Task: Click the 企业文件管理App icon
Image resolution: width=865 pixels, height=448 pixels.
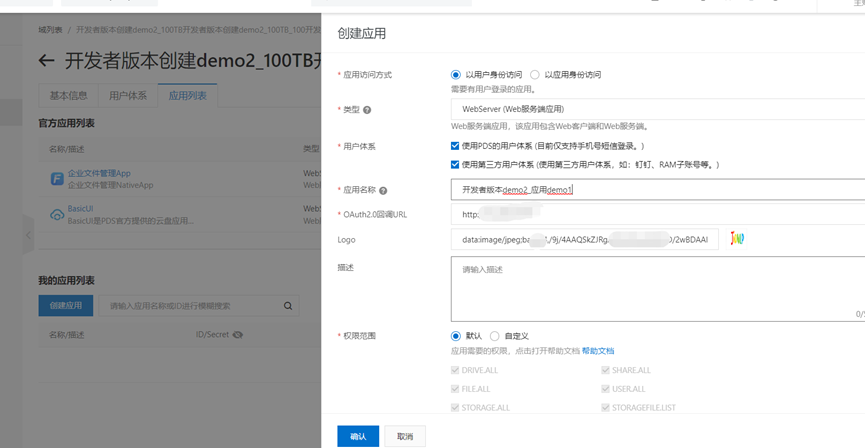Action: [57, 179]
